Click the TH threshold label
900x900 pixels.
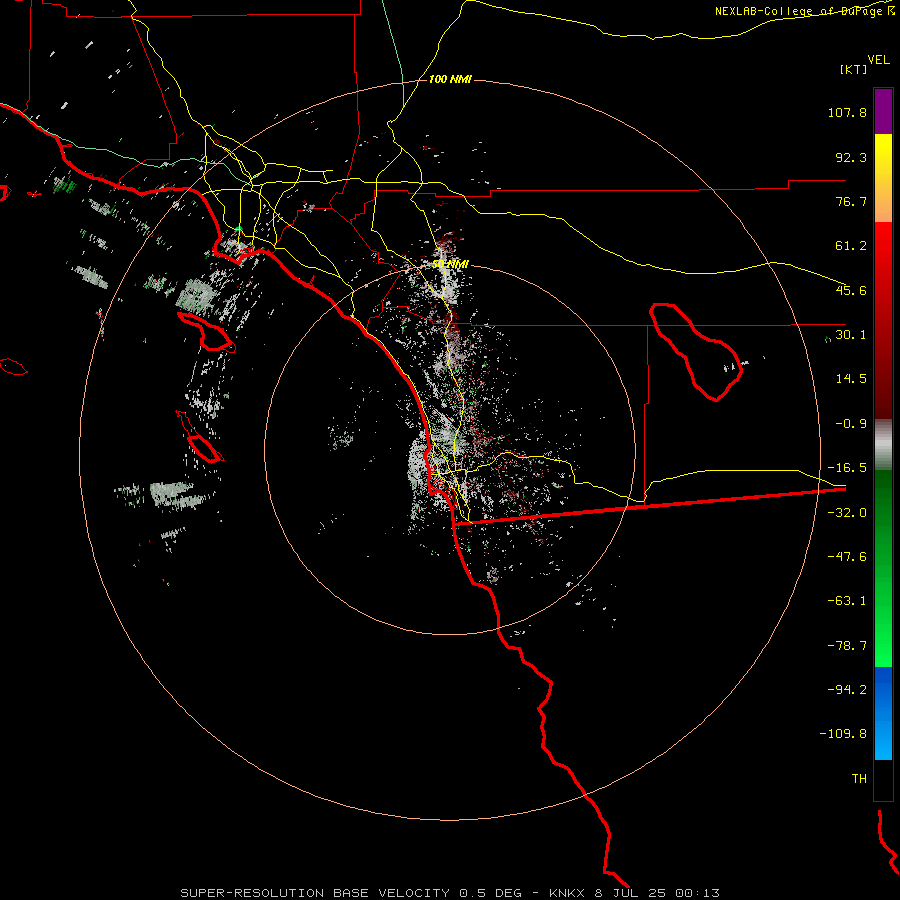pyautogui.click(x=859, y=778)
